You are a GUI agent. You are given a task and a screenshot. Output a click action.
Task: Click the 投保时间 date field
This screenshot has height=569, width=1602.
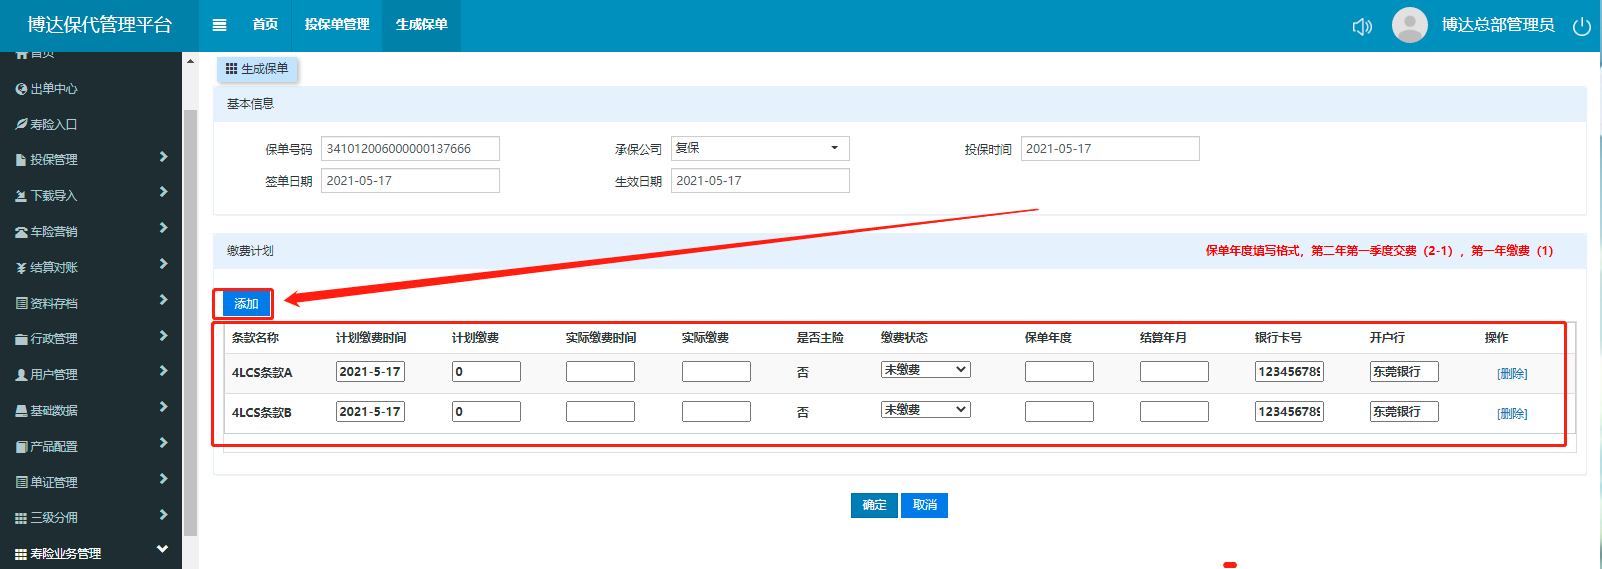[1110, 149]
